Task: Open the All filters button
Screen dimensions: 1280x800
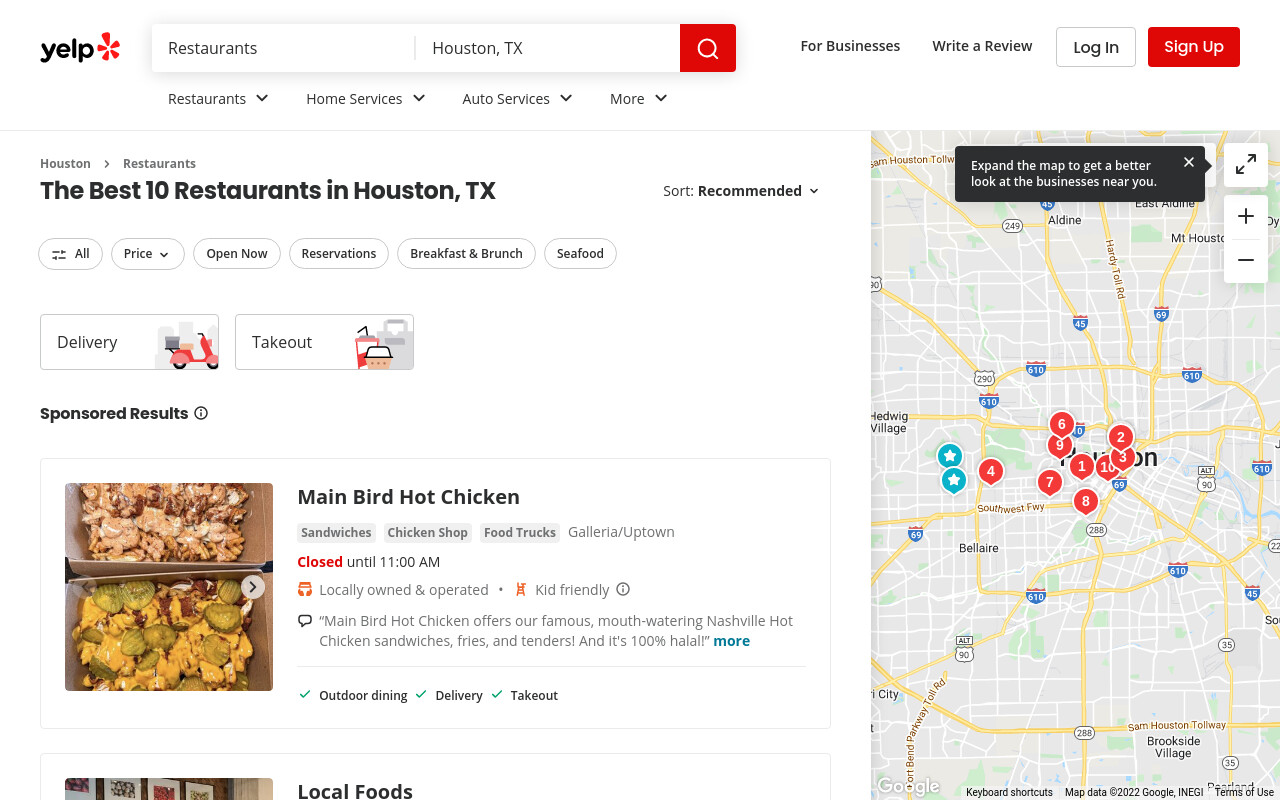Action: (70, 254)
